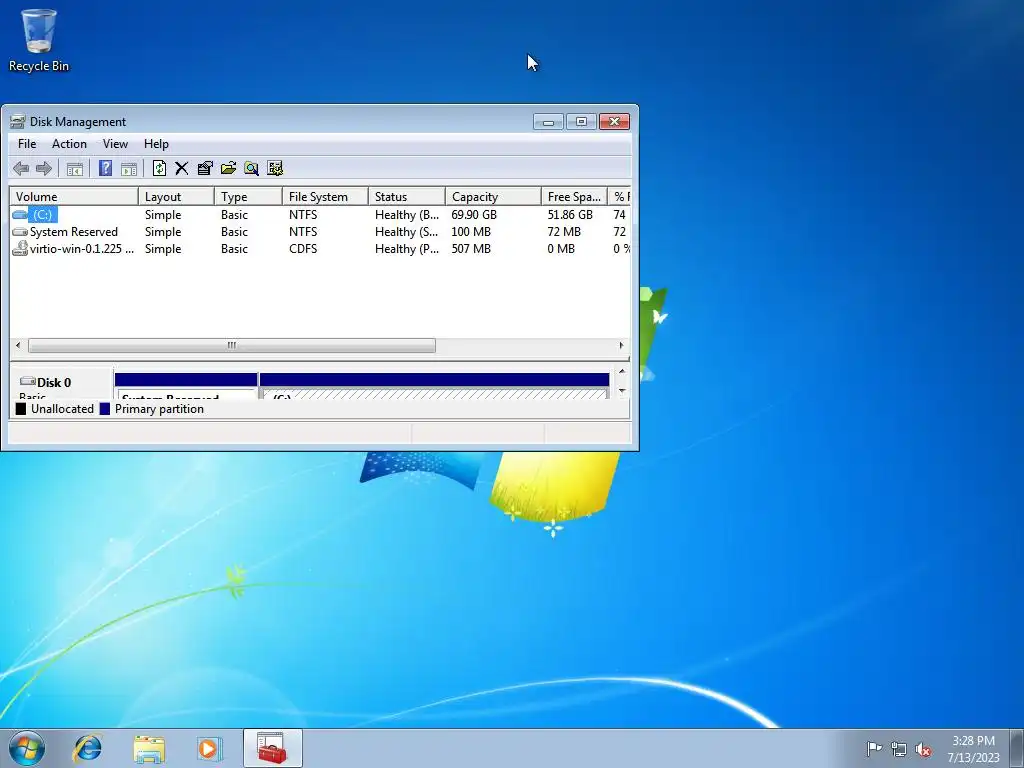1024x768 pixels.
Task: Click the CDFS file system cell
Action: [x=303, y=249]
